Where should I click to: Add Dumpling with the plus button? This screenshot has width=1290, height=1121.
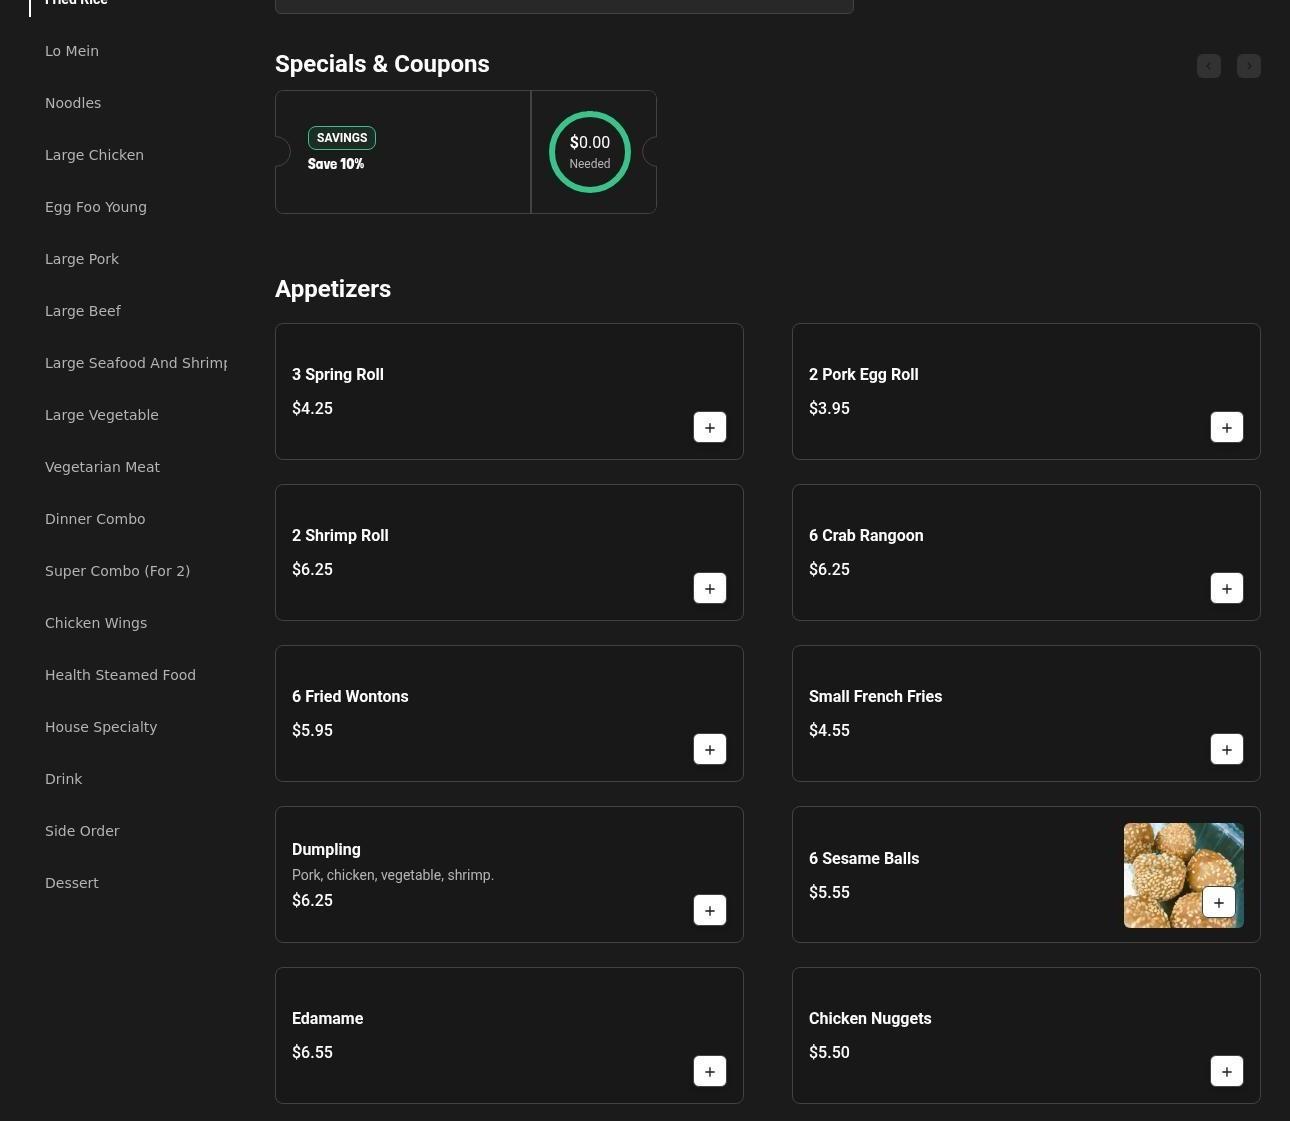click(709, 911)
